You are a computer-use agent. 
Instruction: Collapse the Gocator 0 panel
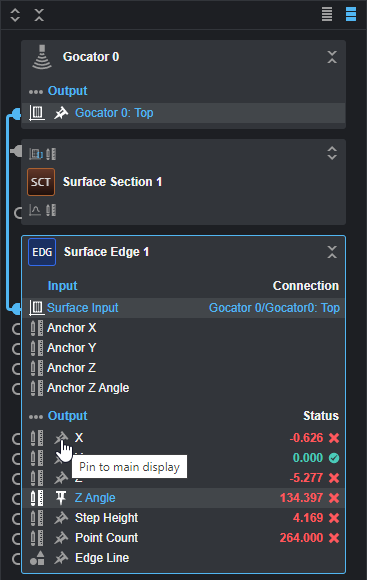tap(332, 57)
